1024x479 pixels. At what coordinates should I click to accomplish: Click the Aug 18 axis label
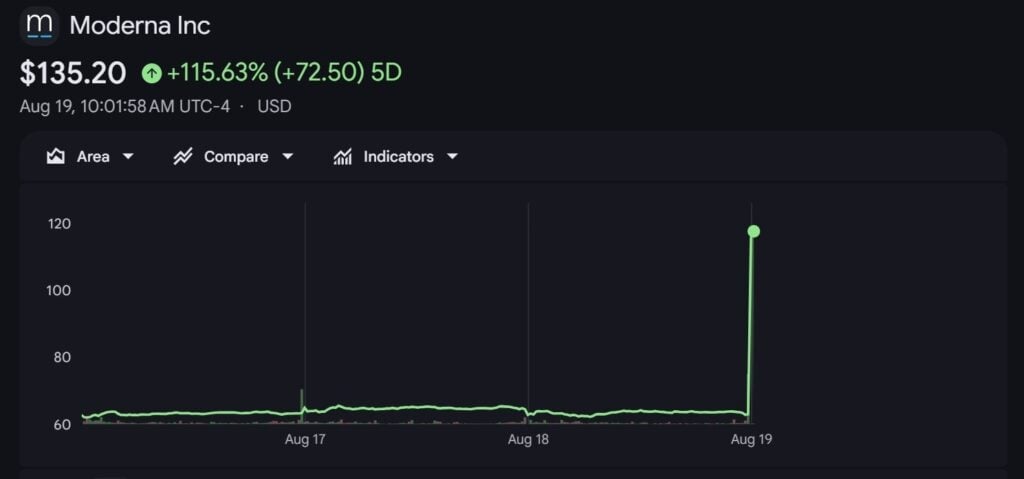pos(528,440)
